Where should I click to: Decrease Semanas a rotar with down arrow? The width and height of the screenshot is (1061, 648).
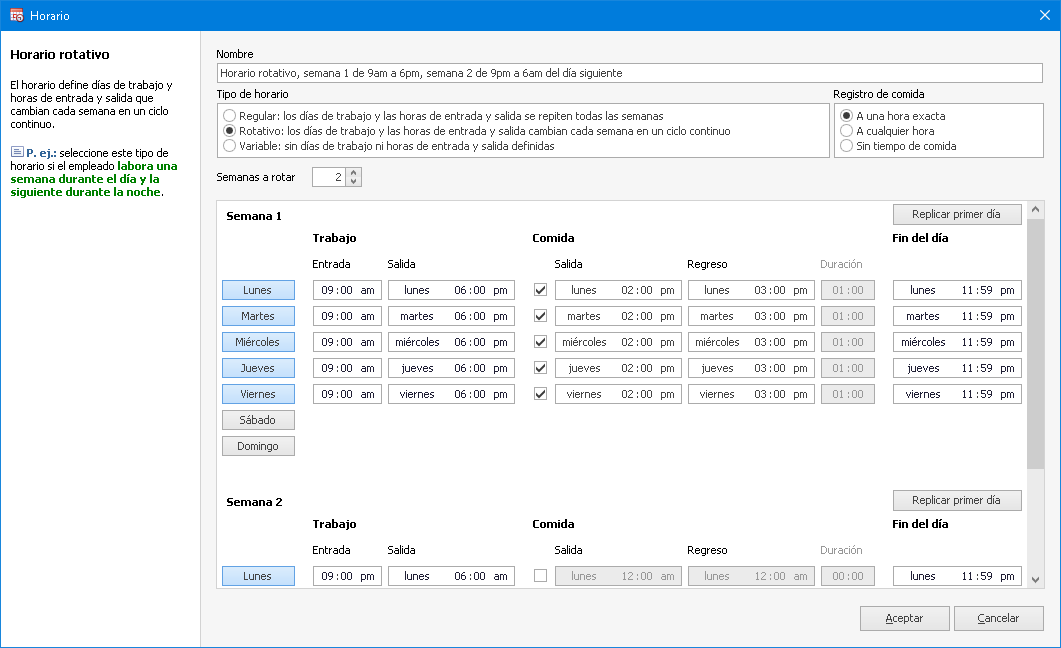click(353, 182)
